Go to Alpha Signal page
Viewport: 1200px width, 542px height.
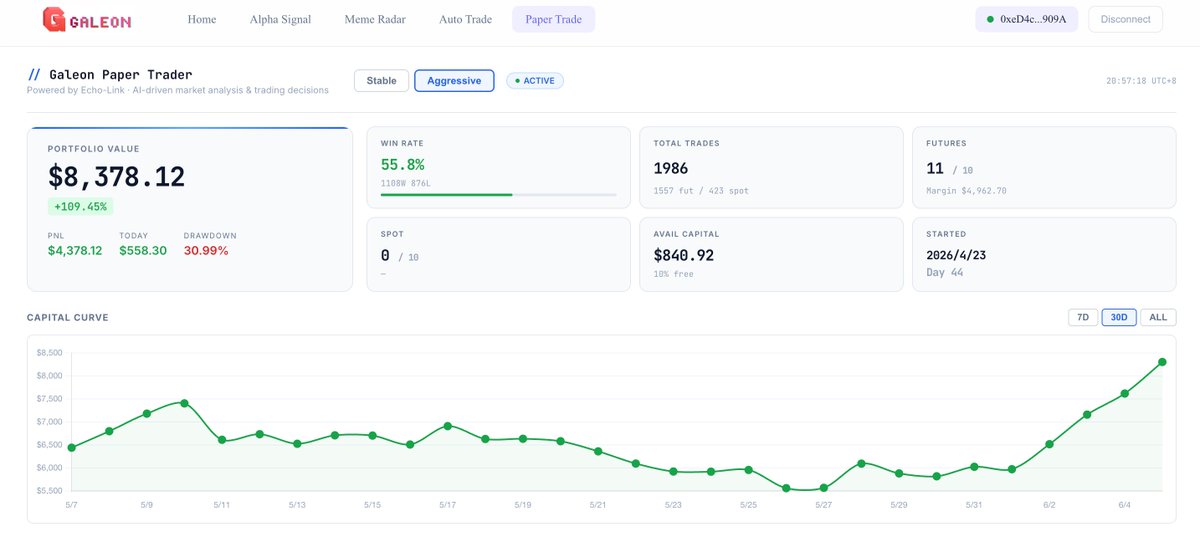280,19
